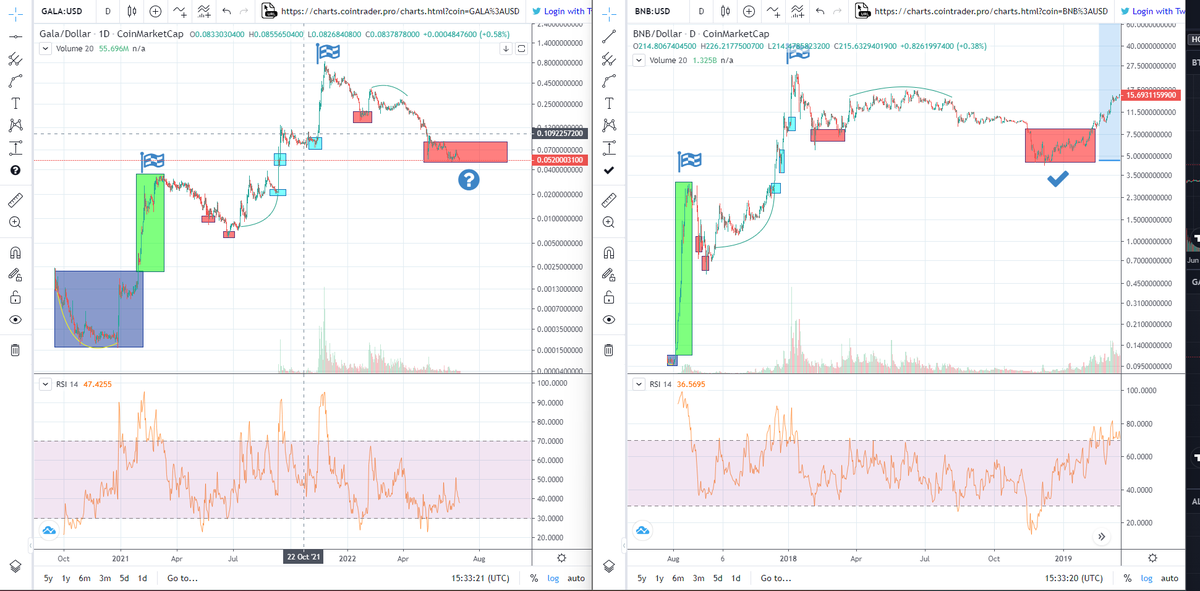Toggle auto scale in GALA chart

pyautogui.click(x=576, y=578)
